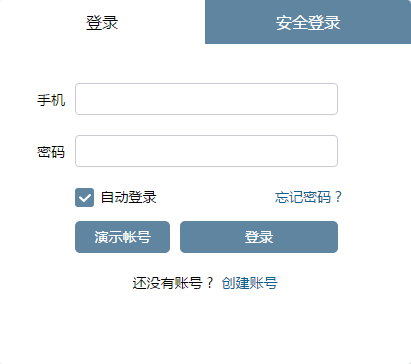The width and height of the screenshot is (411, 364).
Task: Click the white checkmark icon
Action: pos(84,198)
